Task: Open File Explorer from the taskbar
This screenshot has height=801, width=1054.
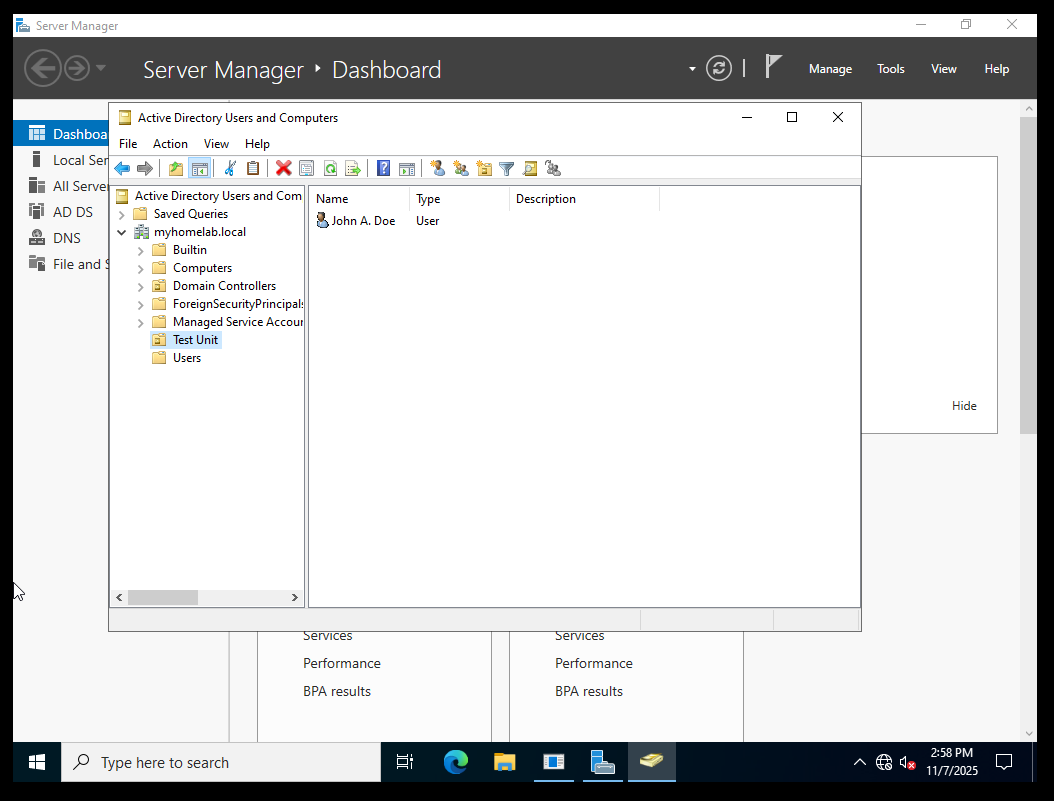Action: (x=504, y=762)
